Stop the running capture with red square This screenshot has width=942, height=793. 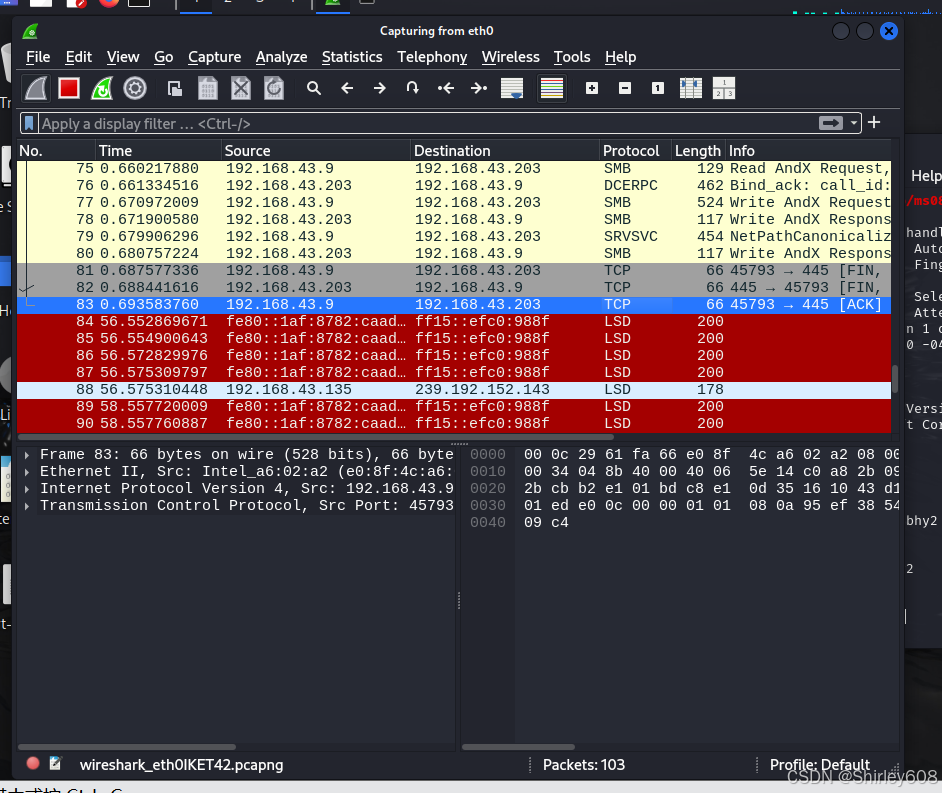coord(69,89)
